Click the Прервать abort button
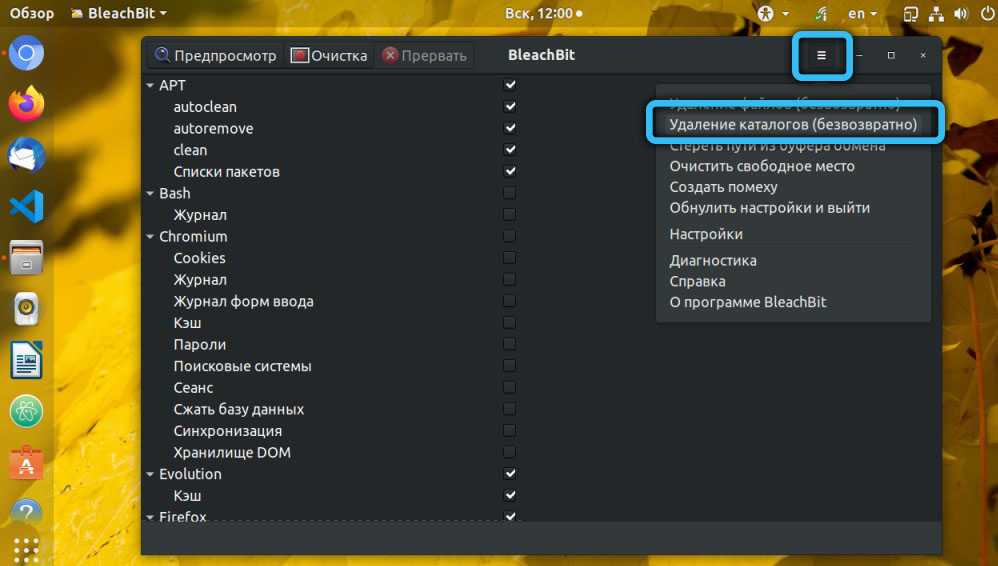998x566 pixels. pos(425,55)
